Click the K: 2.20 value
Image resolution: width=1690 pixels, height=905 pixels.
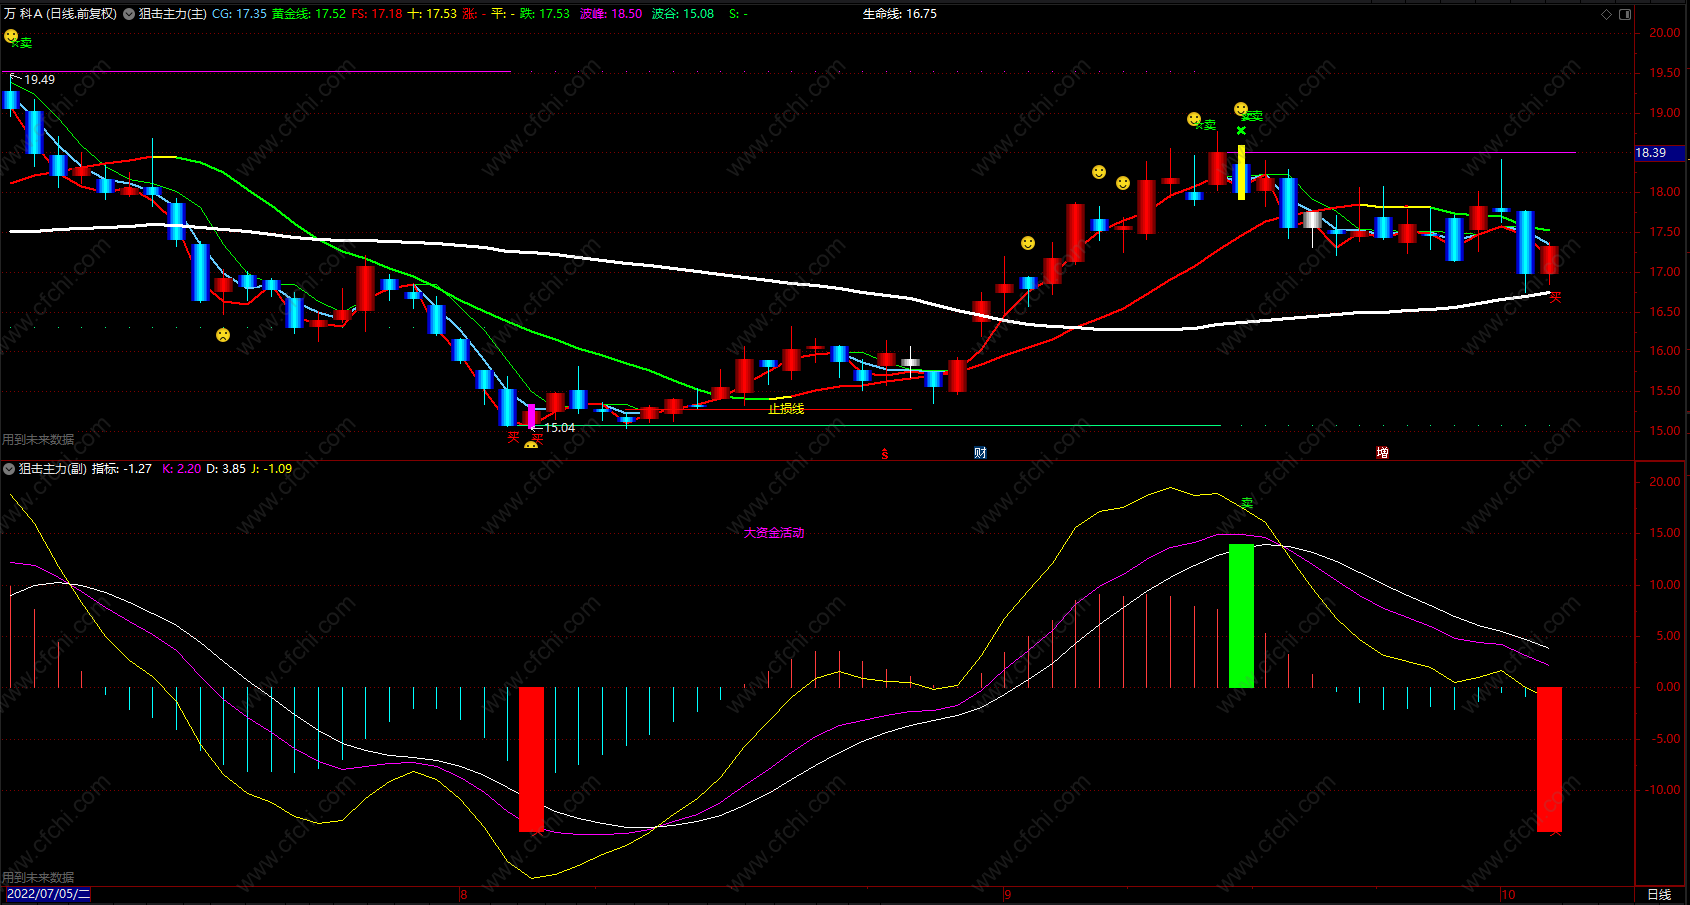pyautogui.click(x=182, y=469)
